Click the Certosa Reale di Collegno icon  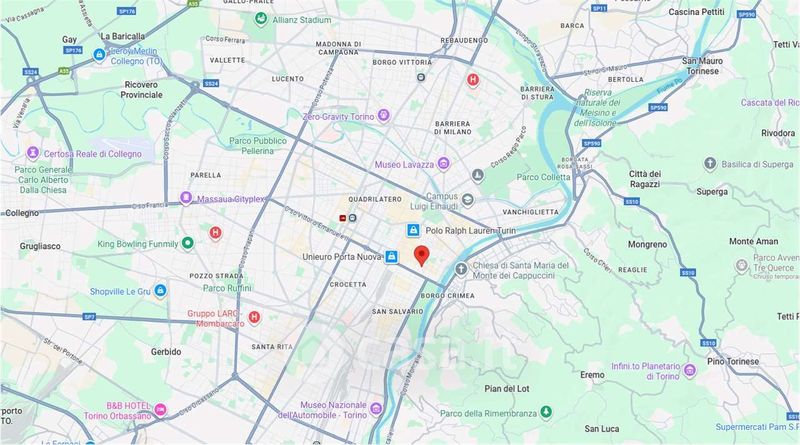pyautogui.click(x=33, y=153)
